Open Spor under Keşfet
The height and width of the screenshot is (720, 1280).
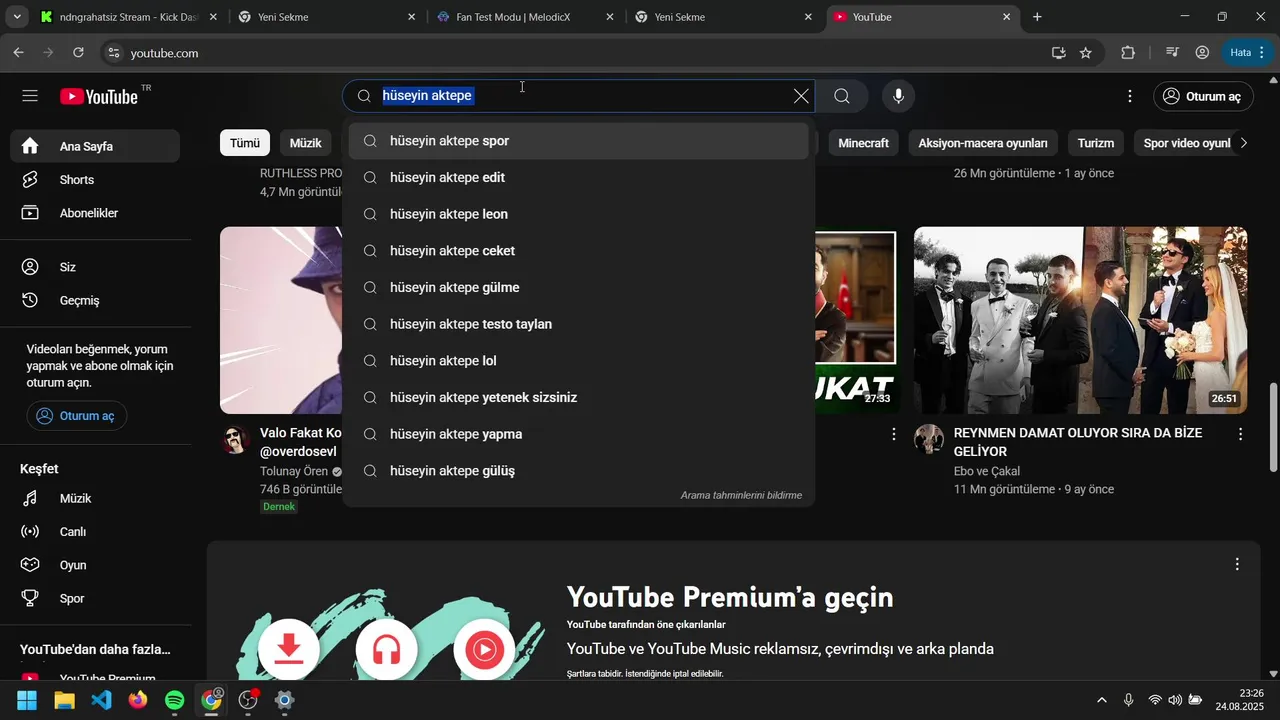coord(96,598)
